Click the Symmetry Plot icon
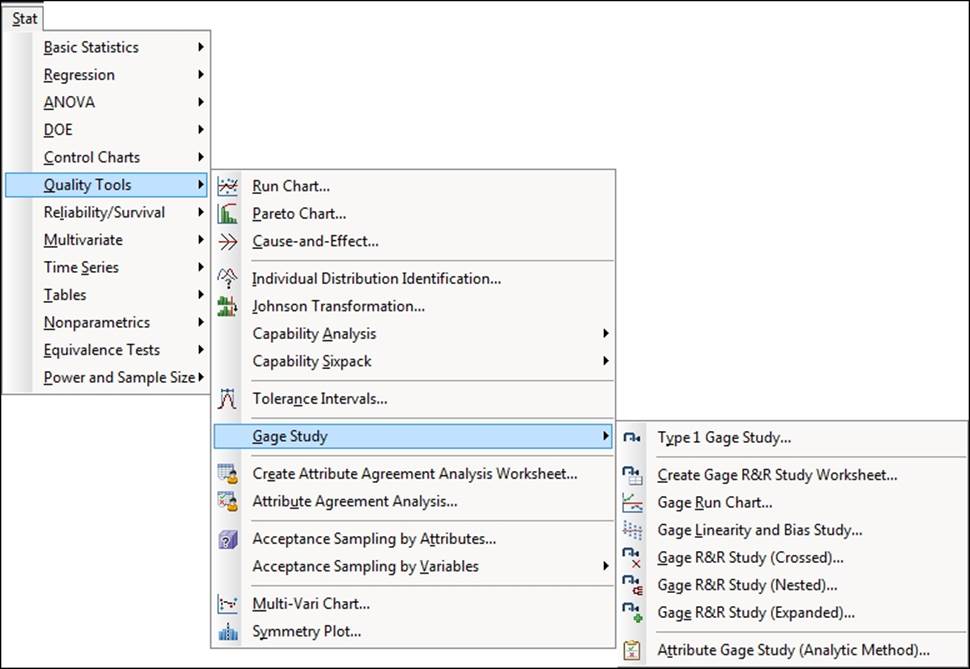Viewport: 970px width, 669px height. 228,631
